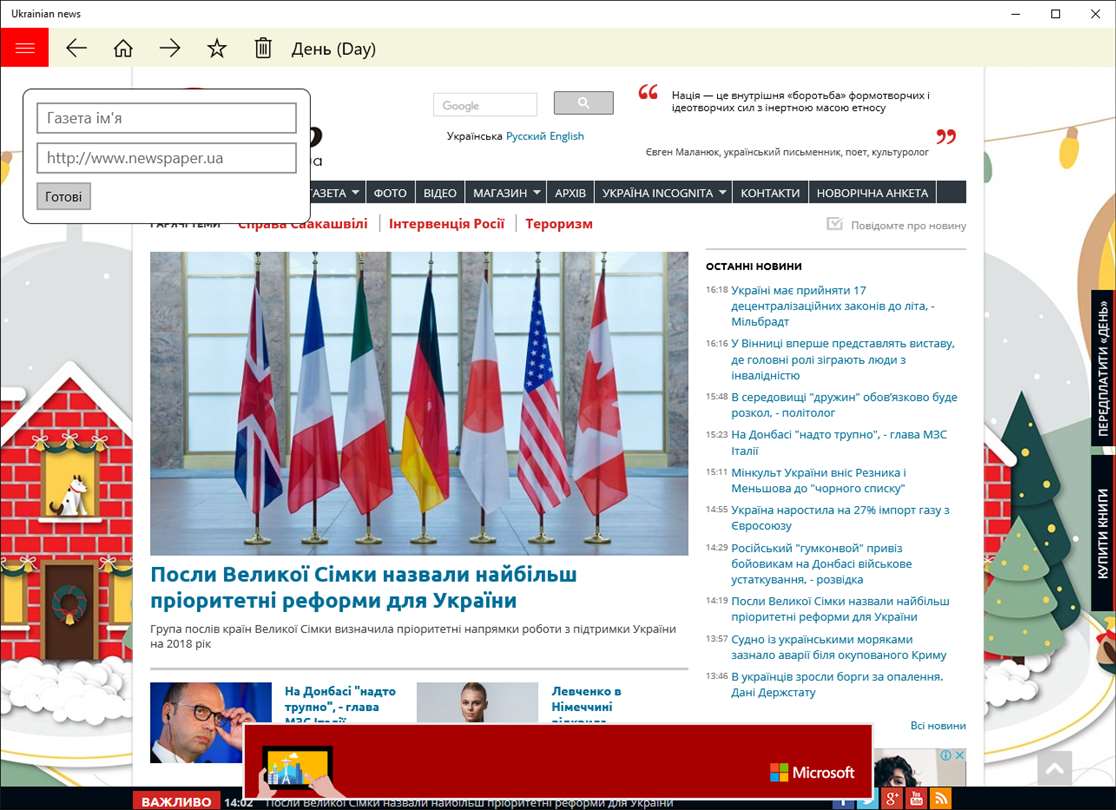Click the report-news checkbox icon
1116x810 pixels.
click(x=834, y=224)
